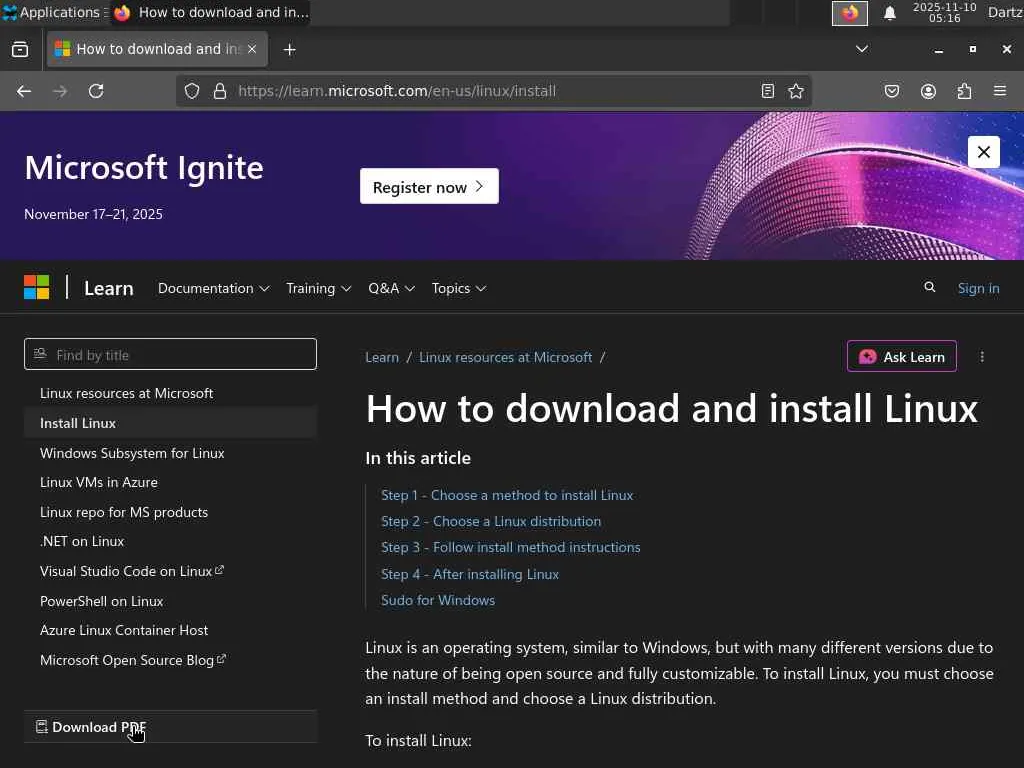Open the notification bell in the system panel
Image resolution: width=1024 pixels, height=768 pixels.
[x=889, y=13]
